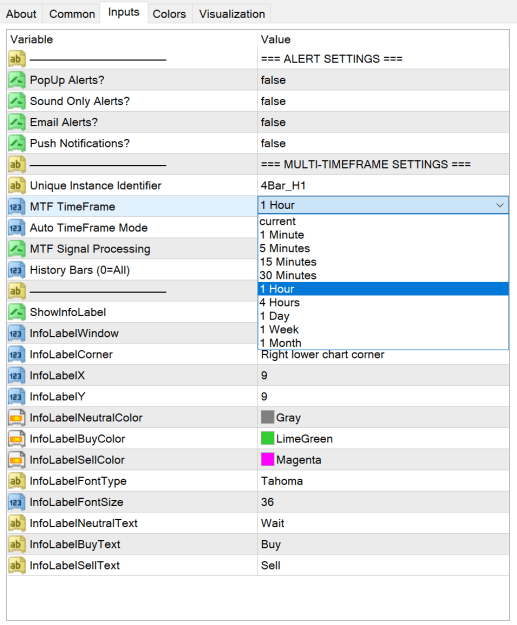
Task: Click the InfoLabelNeutralText string icon
Action: coord(17,523)
